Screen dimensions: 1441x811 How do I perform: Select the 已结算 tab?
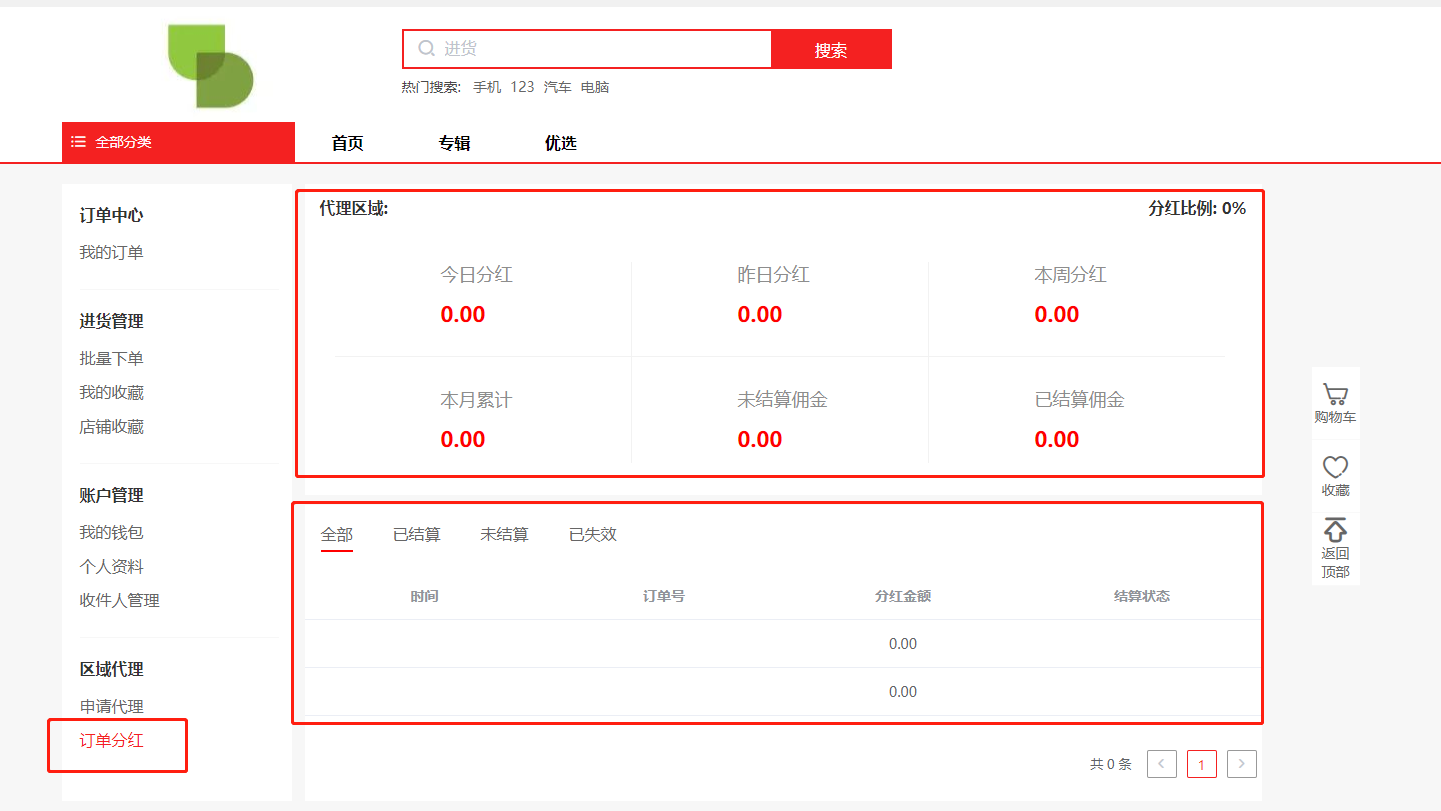point(416,535)
